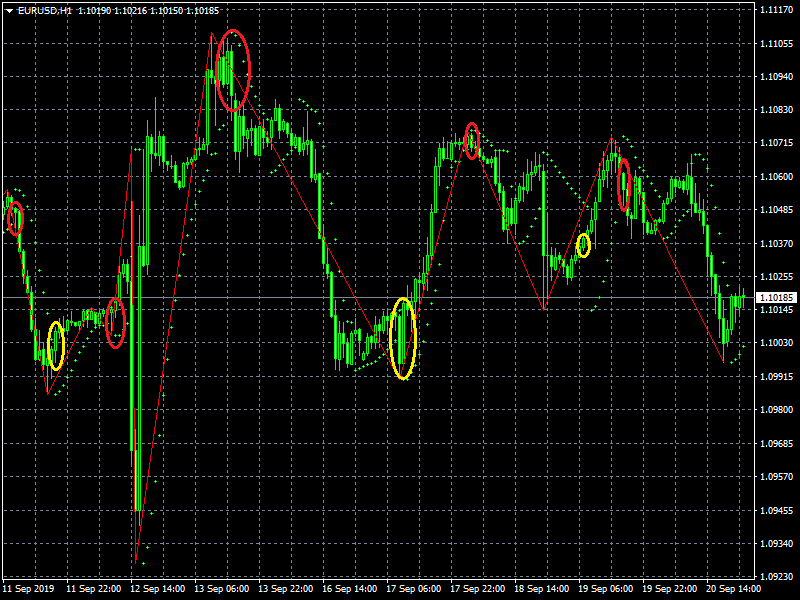Click the EURUSD,H1 symbol label
This screenshot has height=600, width=800.
coord(45,11)
